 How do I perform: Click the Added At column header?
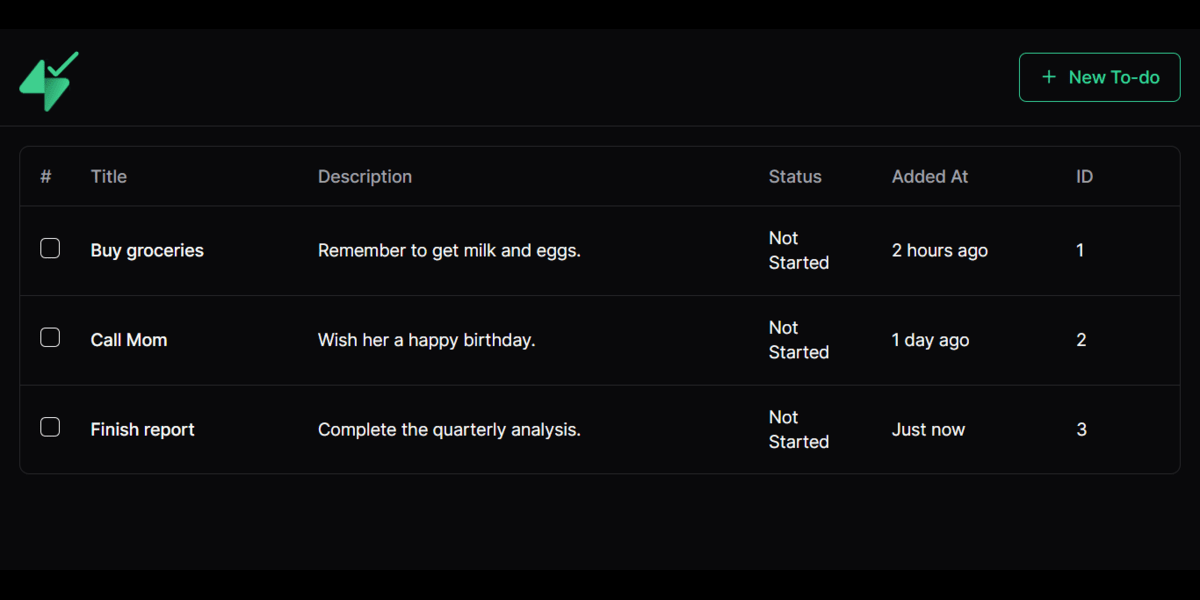pos(930,177)
